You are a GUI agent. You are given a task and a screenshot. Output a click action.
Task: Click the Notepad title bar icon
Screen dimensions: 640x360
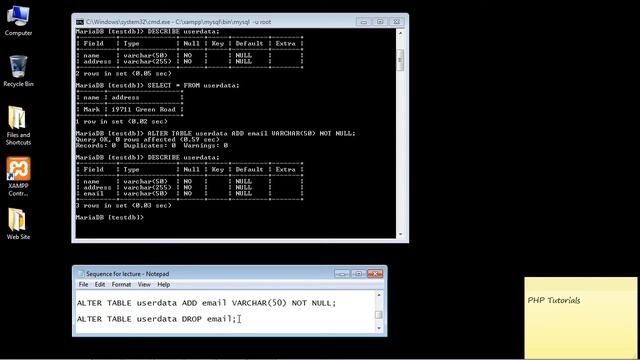[80, 274]
